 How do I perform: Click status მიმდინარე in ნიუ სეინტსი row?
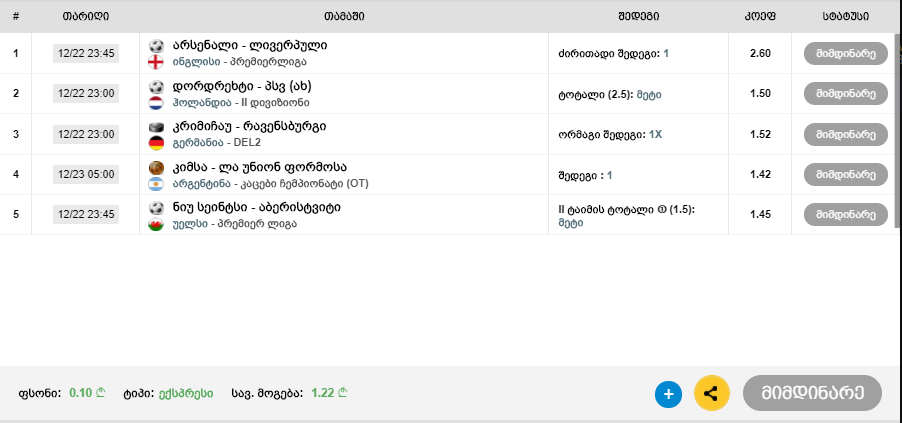point(846,215)
